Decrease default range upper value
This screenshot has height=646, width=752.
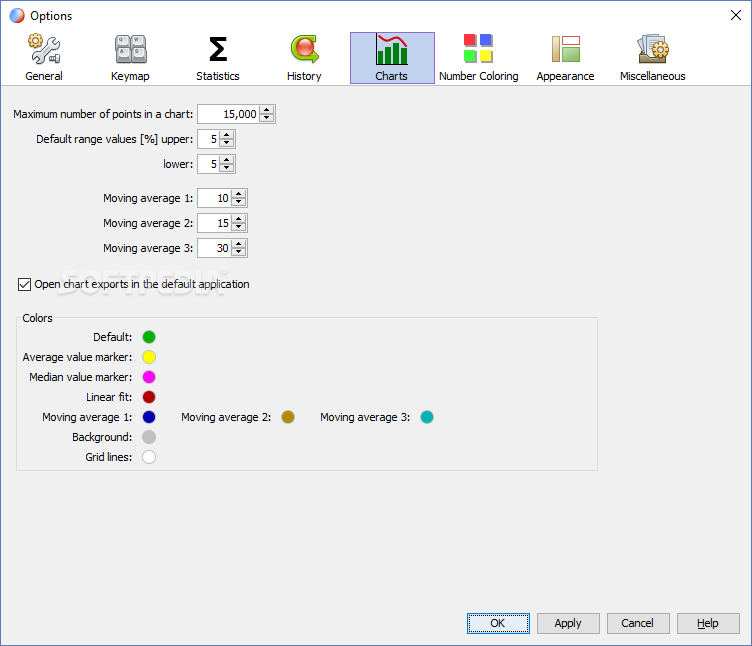pos(227,143)
